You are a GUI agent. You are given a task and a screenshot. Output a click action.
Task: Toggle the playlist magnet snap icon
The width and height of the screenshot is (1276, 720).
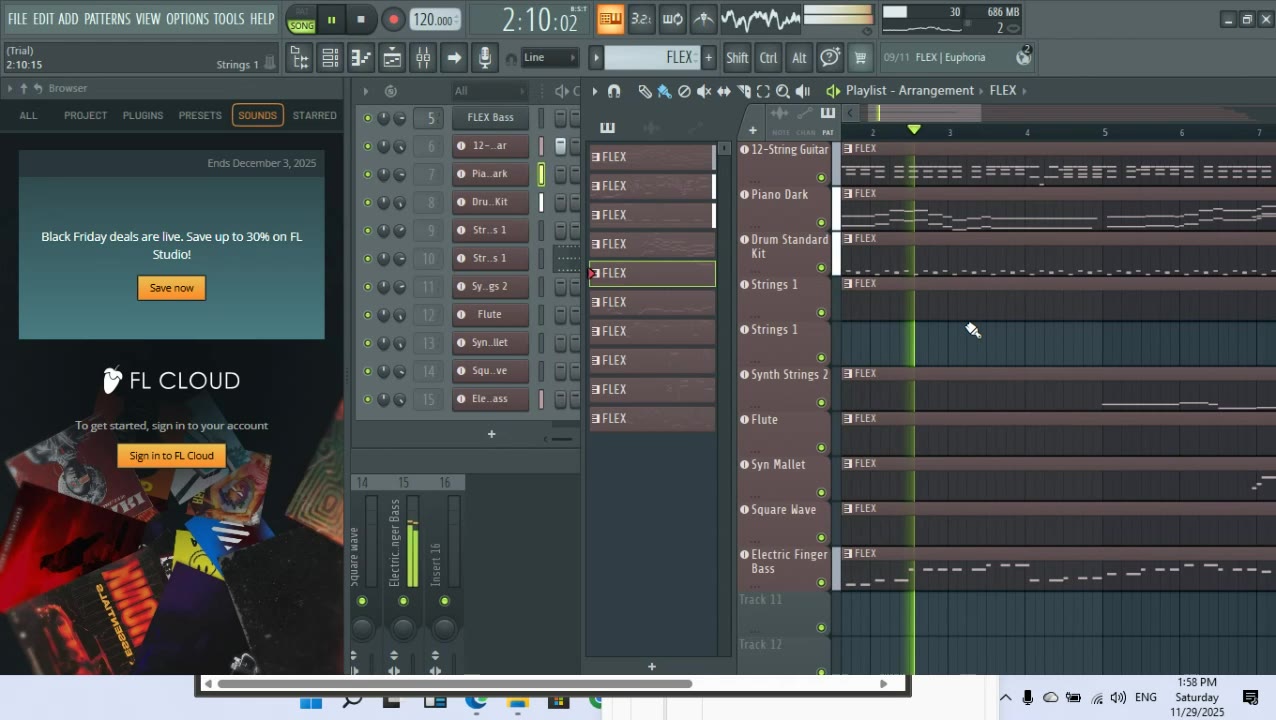(614, 91)
